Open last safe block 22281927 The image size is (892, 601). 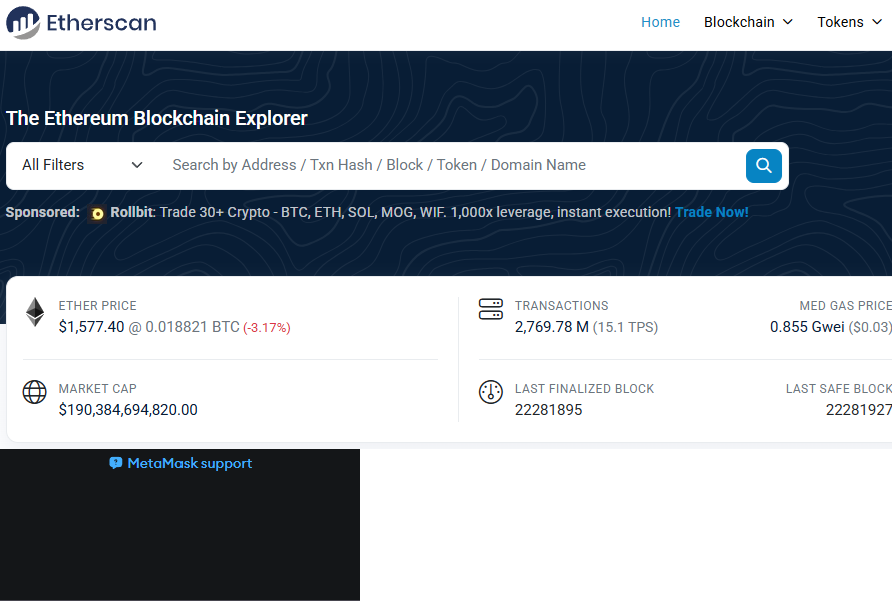pos(858,410)
